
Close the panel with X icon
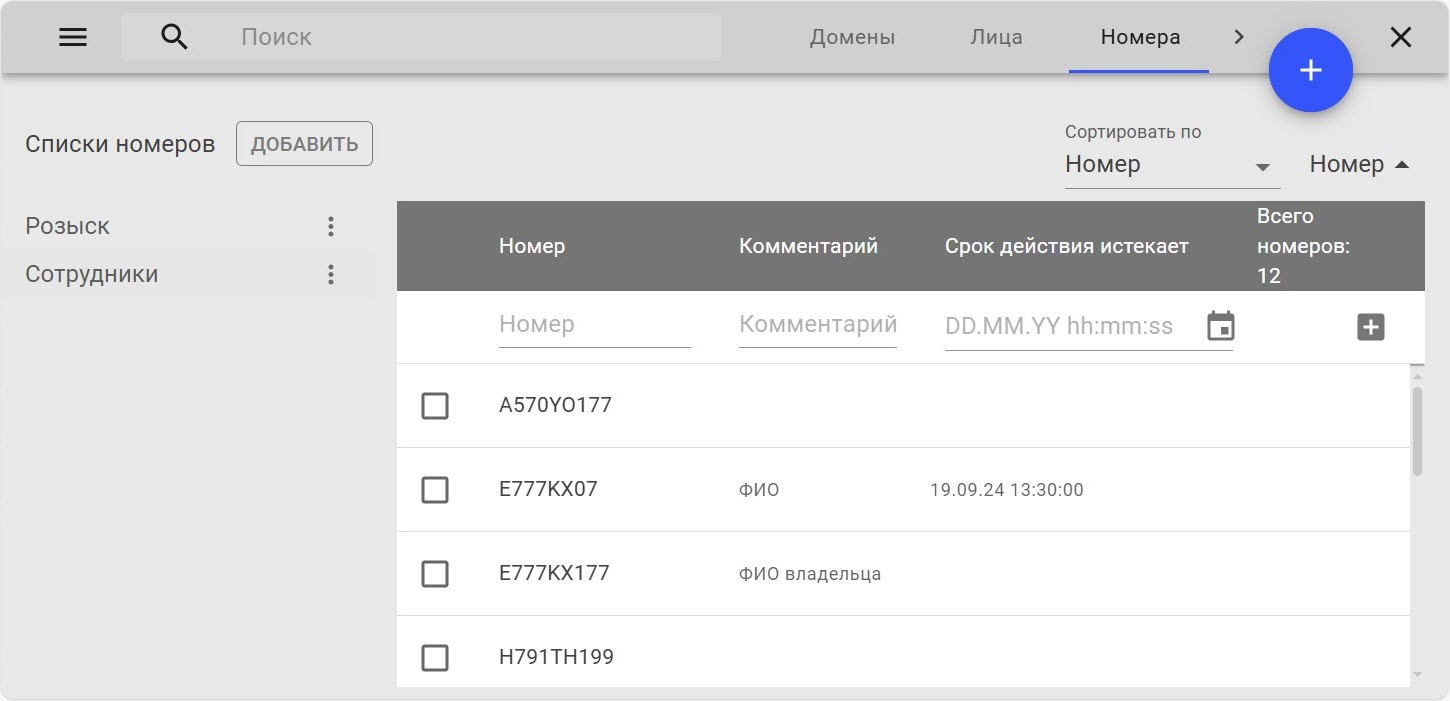[1401, 38]
